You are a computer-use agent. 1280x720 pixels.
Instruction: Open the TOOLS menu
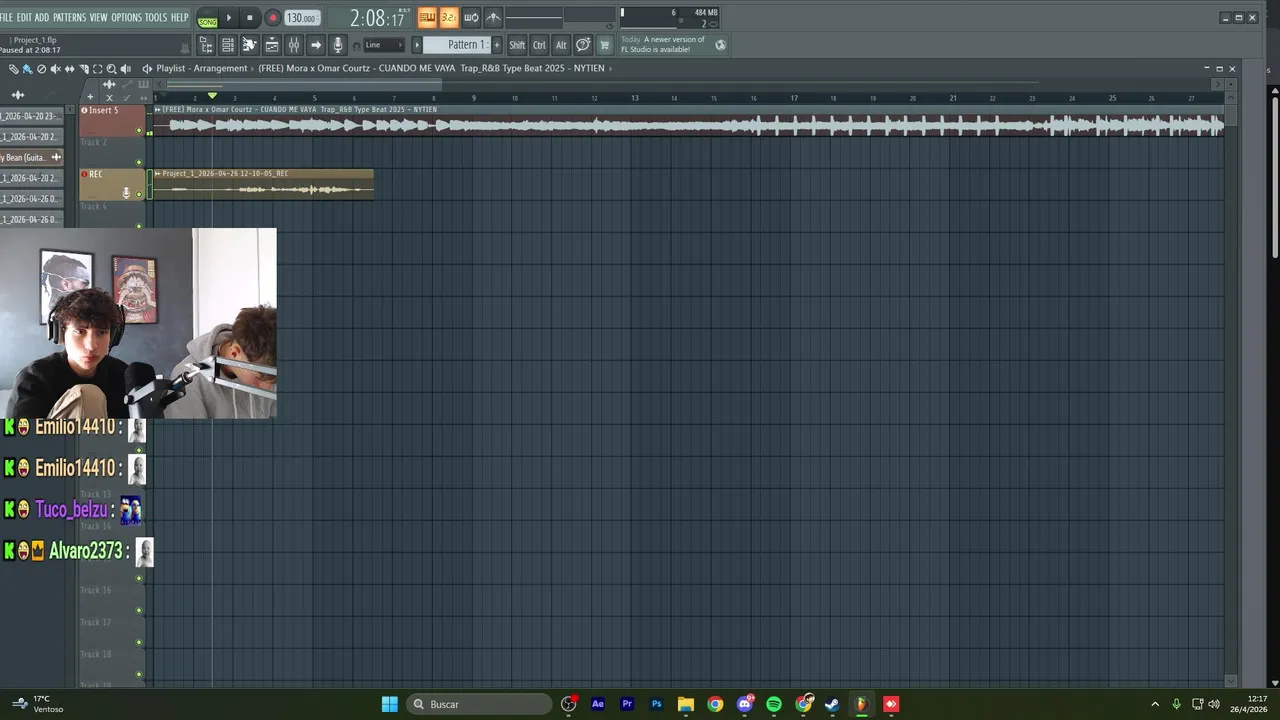coord(156,17)
